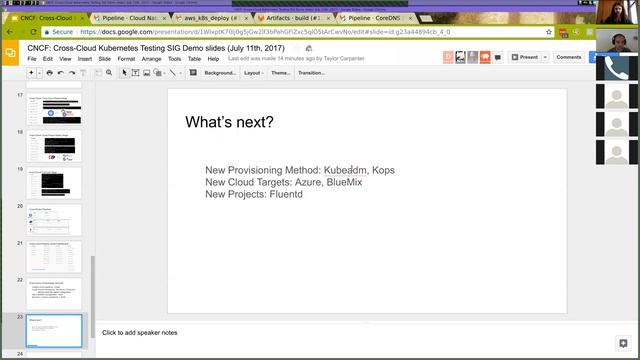
Task: Open the Layout dropdown
Action: tap(253, 73)
